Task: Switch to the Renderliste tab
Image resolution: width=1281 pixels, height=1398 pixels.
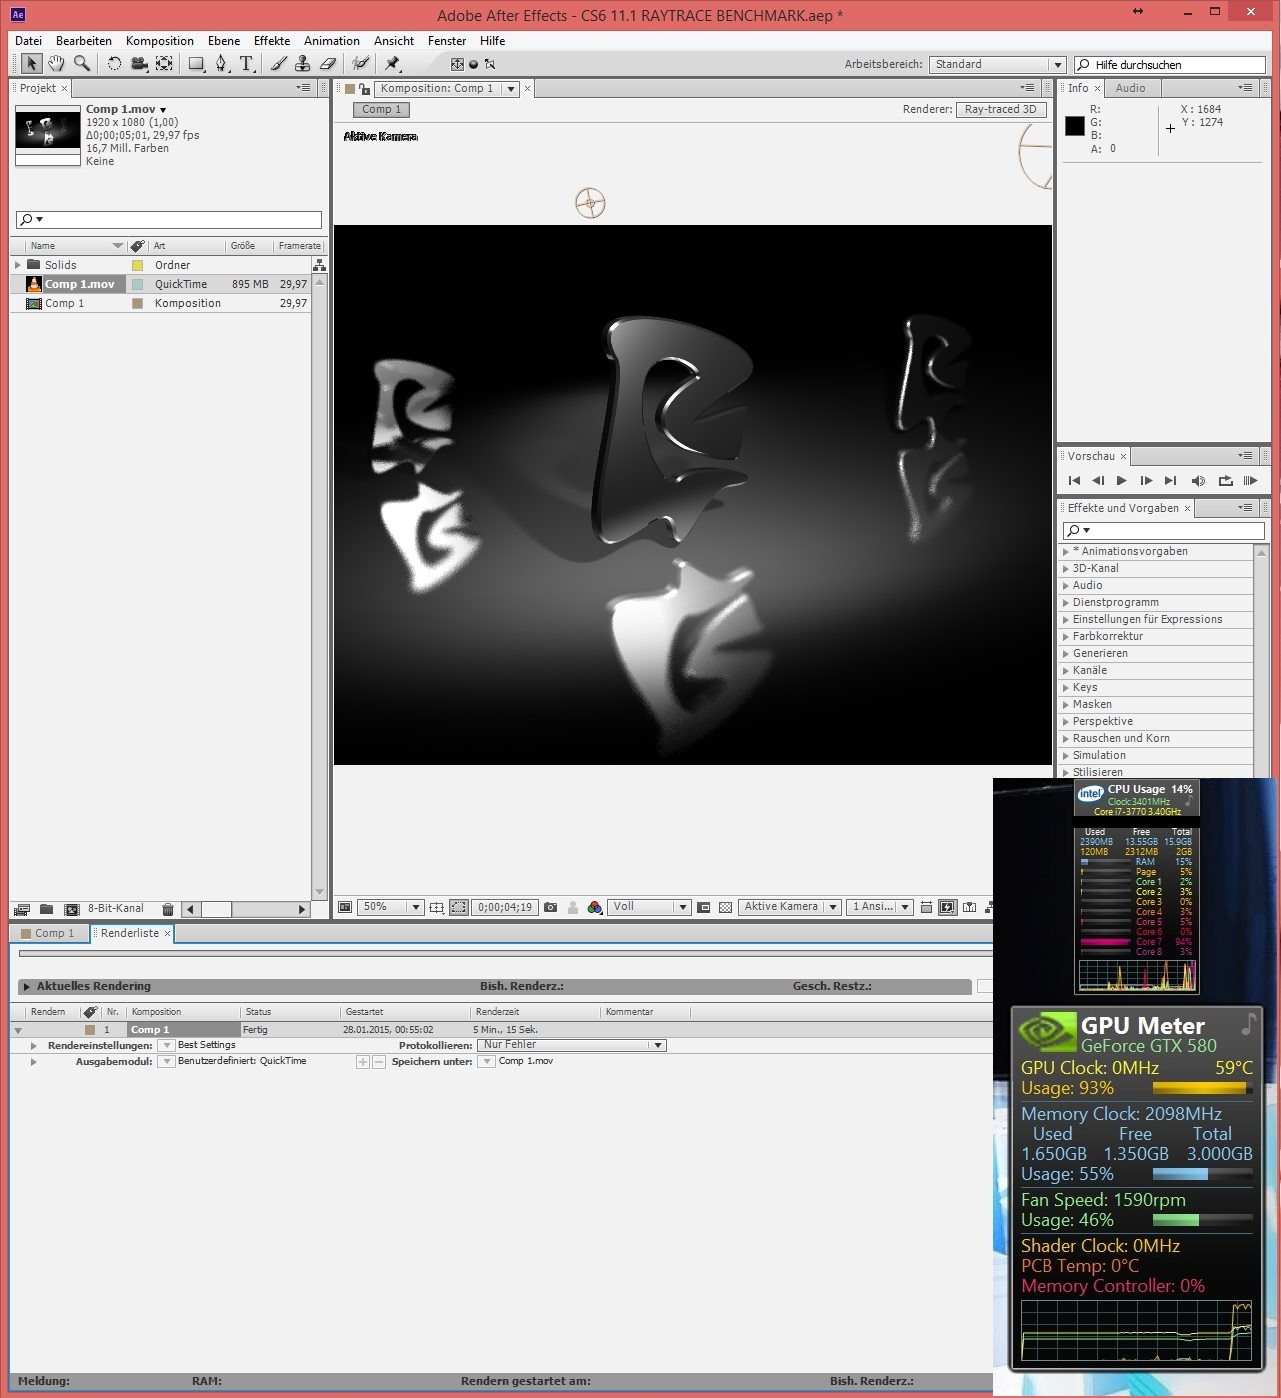Action: click(130, 933)
